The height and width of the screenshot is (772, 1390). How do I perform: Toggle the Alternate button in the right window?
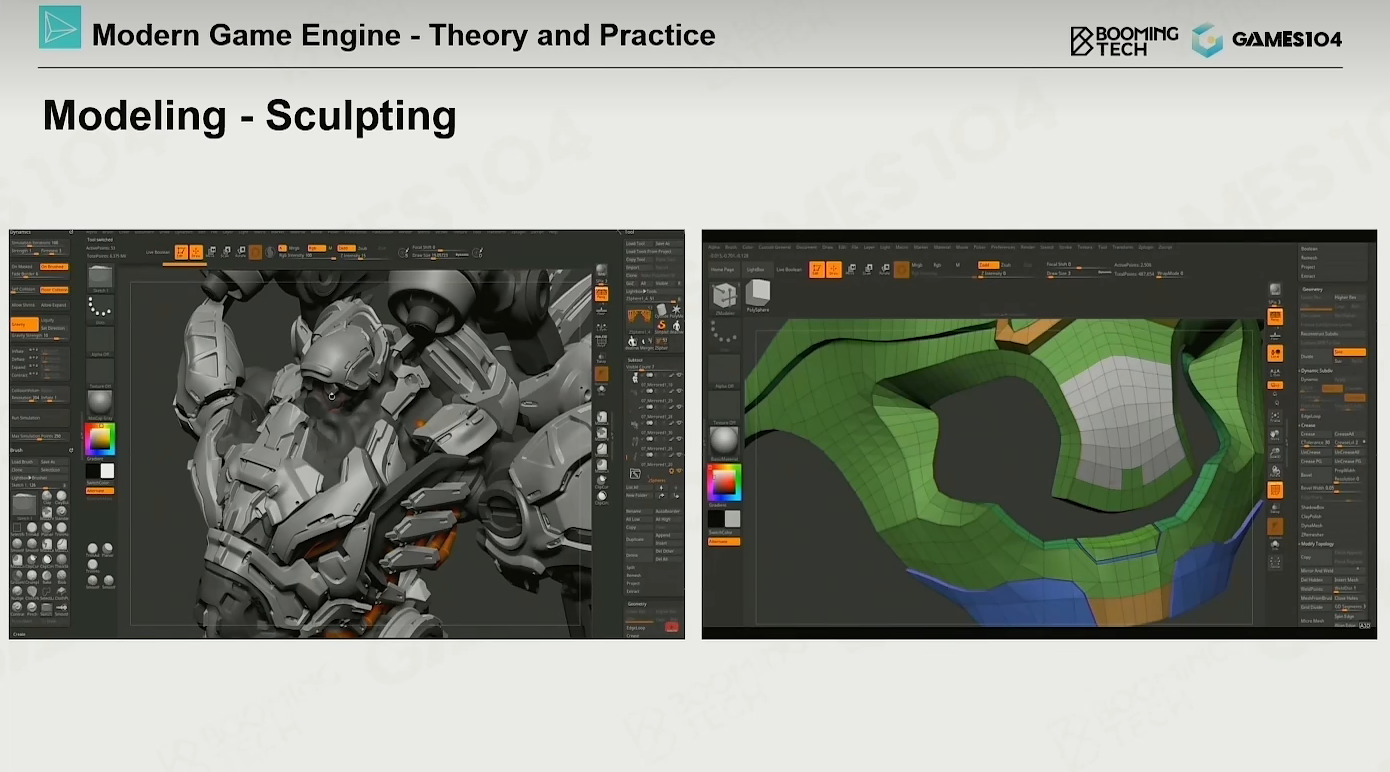pyautogui.click(x=722, y=541)
